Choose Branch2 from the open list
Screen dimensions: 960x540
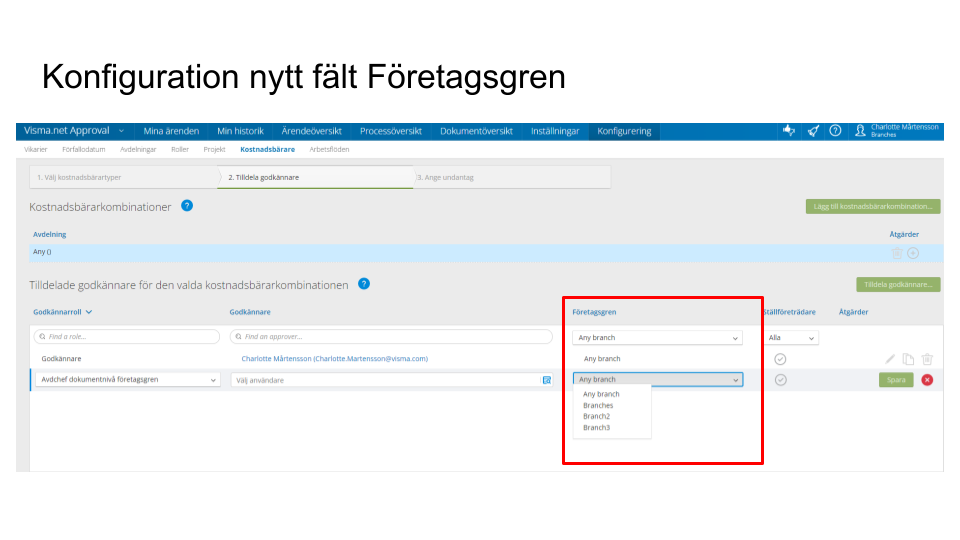tap(596, 416)
